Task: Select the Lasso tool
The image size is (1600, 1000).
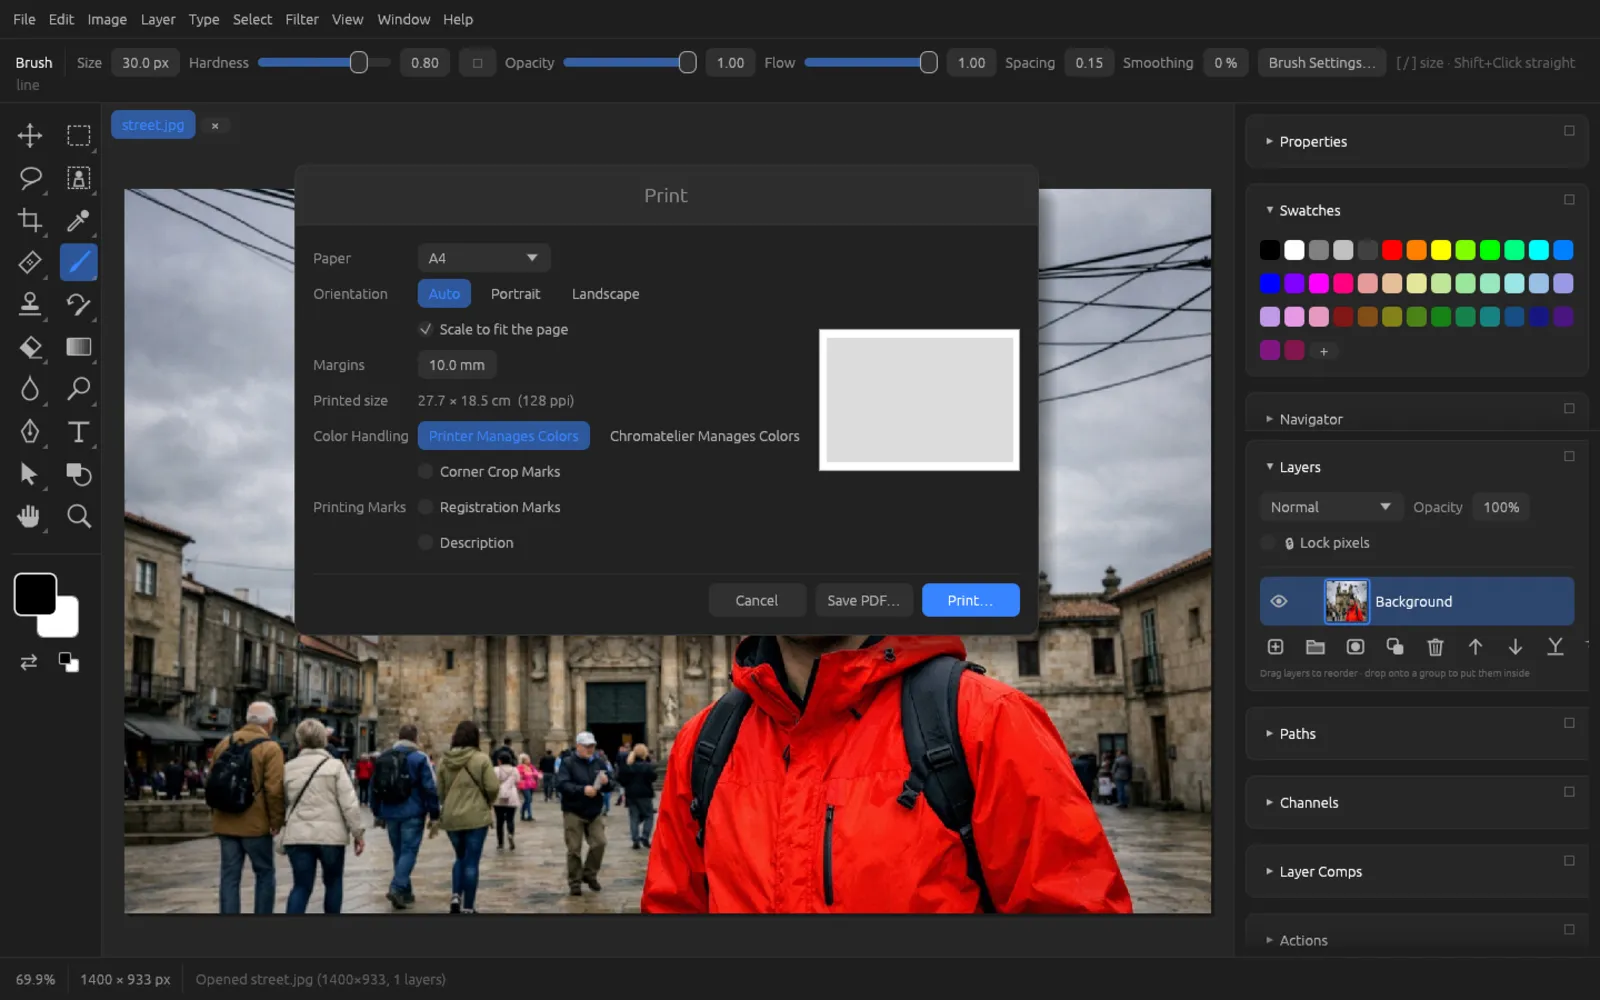Action: tap(30, 178)
